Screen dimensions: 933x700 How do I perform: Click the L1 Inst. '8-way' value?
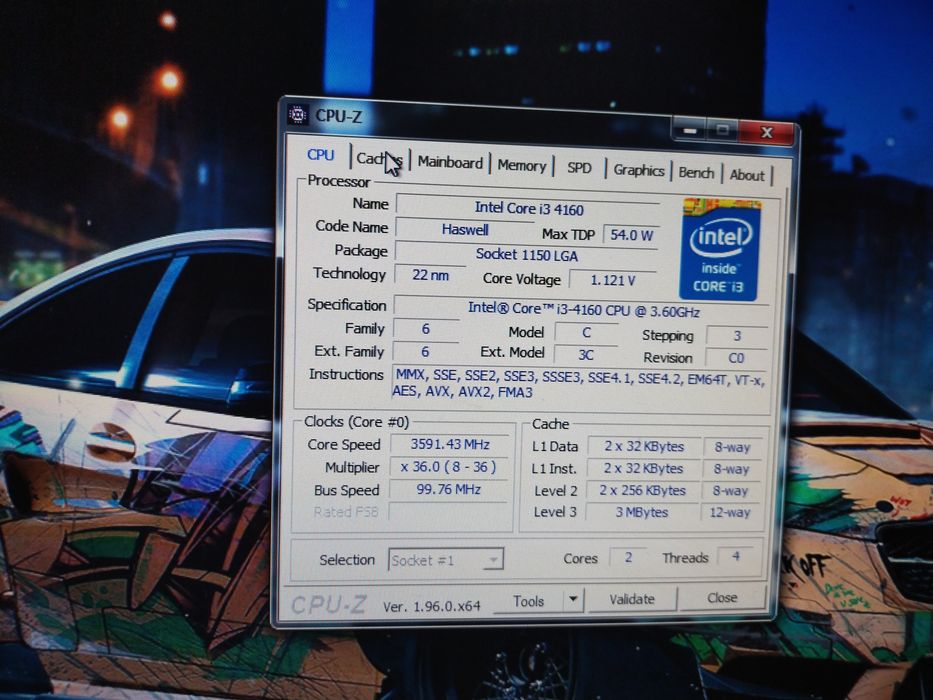pyautogui.click(x=732, y=469)
